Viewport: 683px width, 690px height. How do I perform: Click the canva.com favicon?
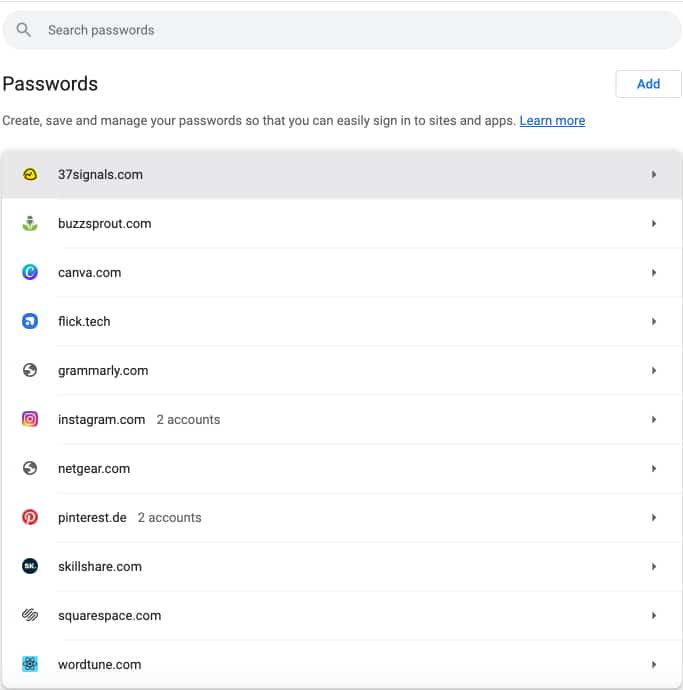click(30, 273)
